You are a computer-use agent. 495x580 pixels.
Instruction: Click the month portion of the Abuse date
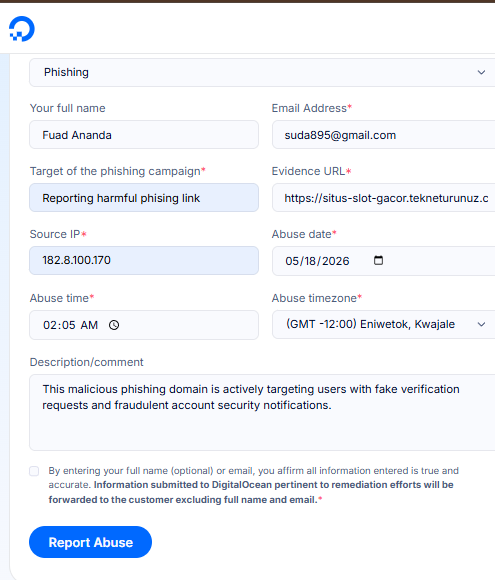pos(292,261)
